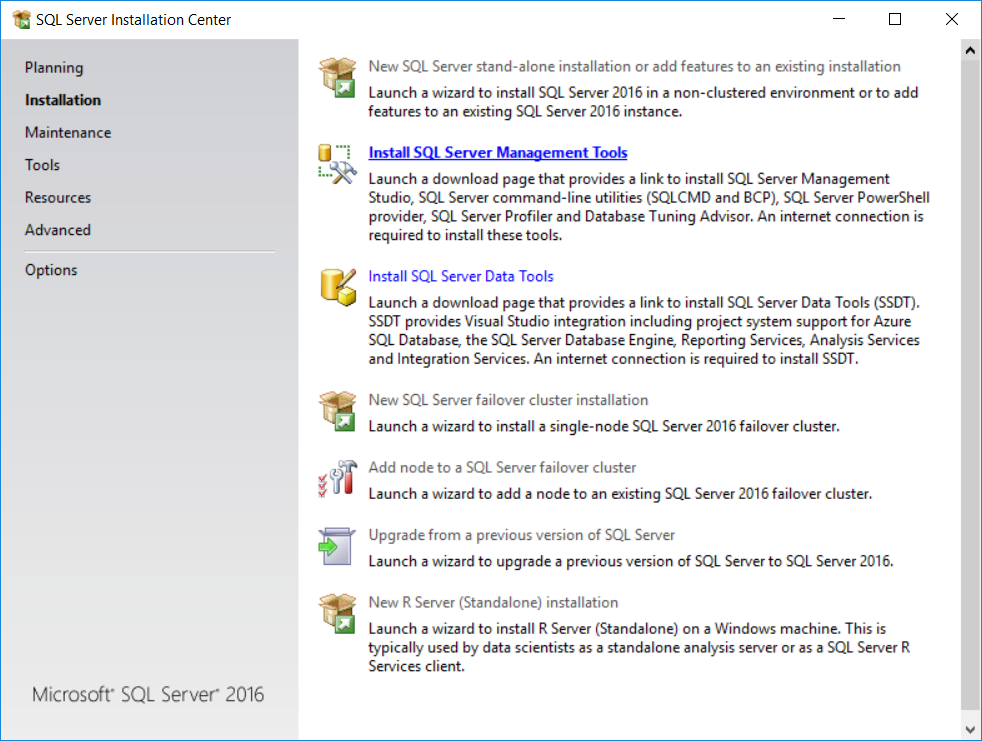
Task: Start new SQL Server stand-alone installation
Action: click(x=634, y=66)
